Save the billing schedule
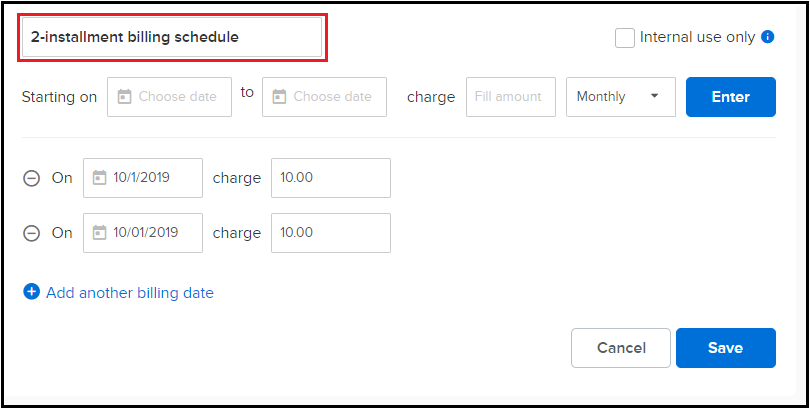 point(726,348)
